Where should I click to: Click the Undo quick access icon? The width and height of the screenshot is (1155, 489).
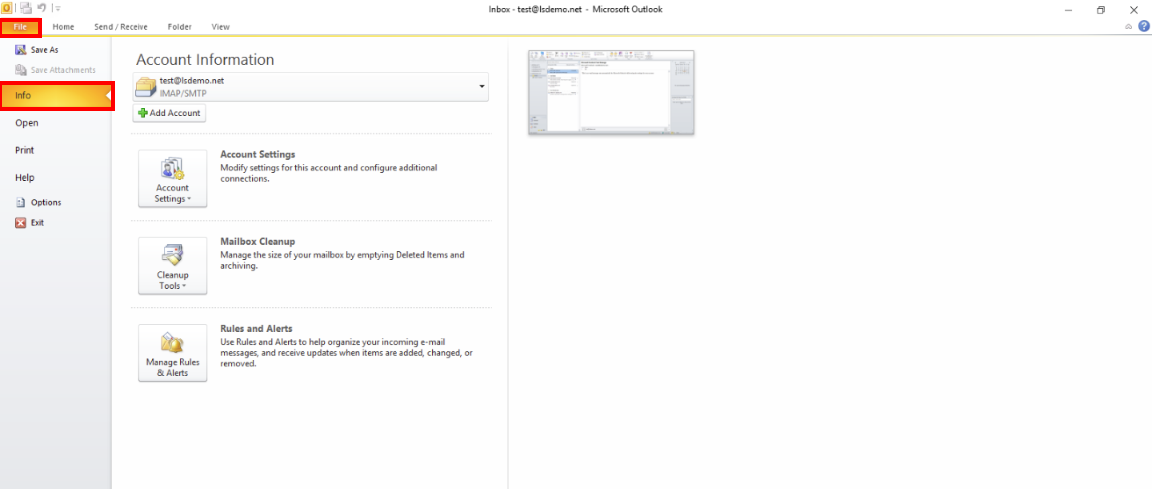(x=42, y=8)
